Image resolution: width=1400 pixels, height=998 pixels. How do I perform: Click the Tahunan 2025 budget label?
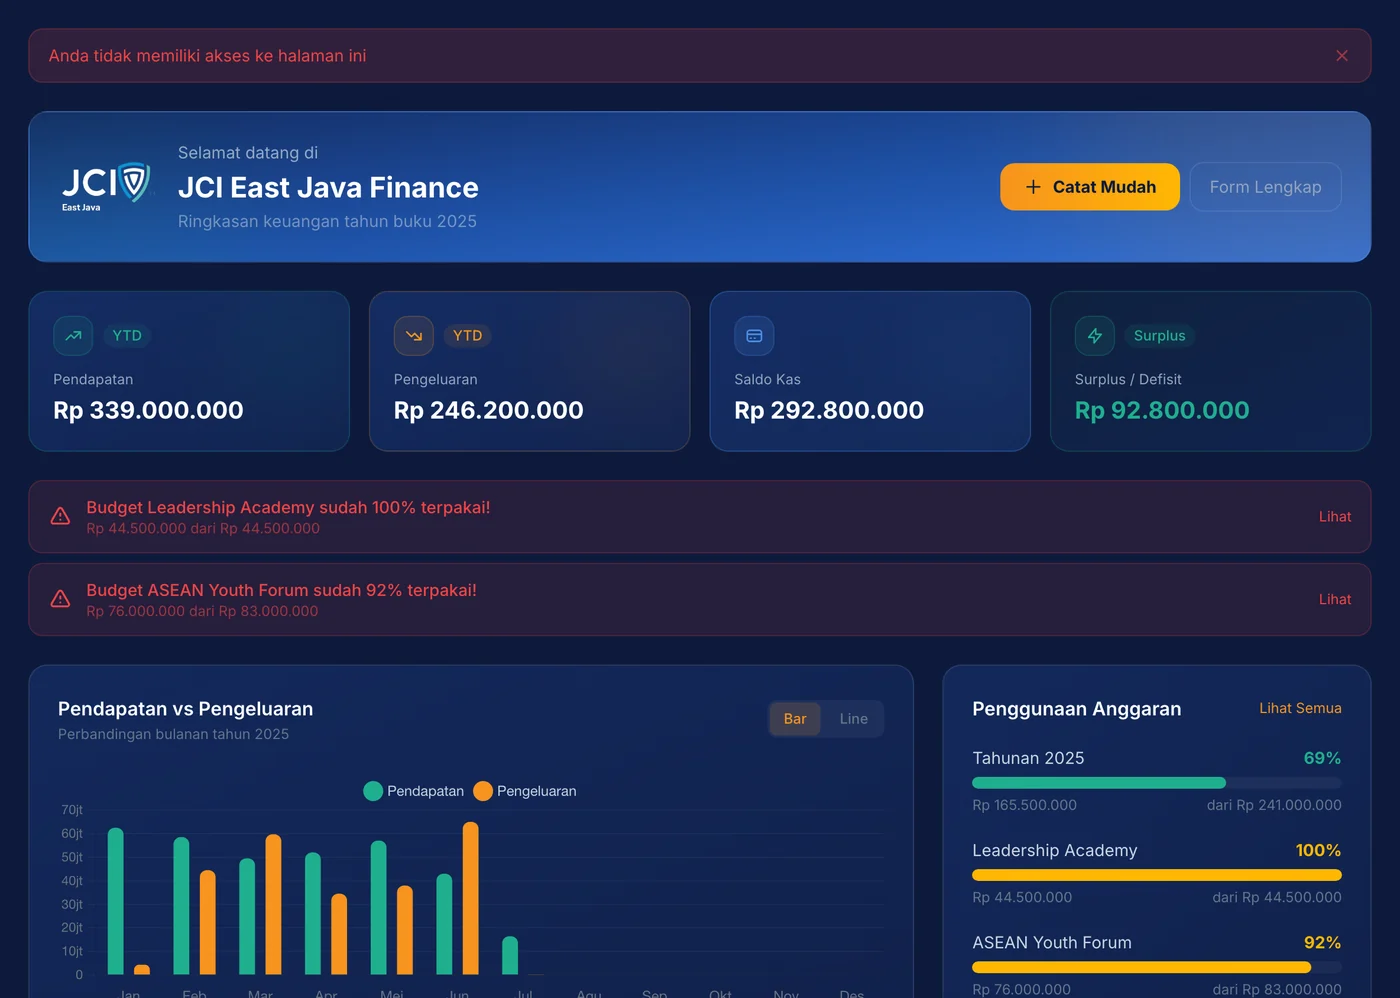pyautogui.click(x=1028, y=758)
